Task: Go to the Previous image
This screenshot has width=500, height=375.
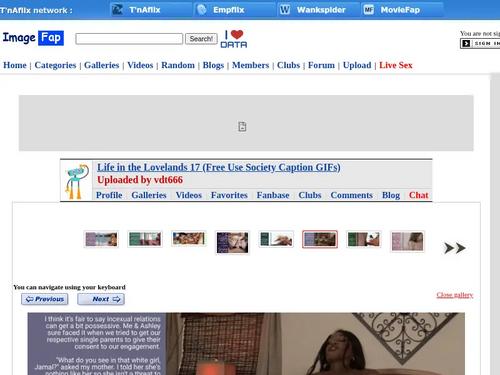Action: coord(45,299)
